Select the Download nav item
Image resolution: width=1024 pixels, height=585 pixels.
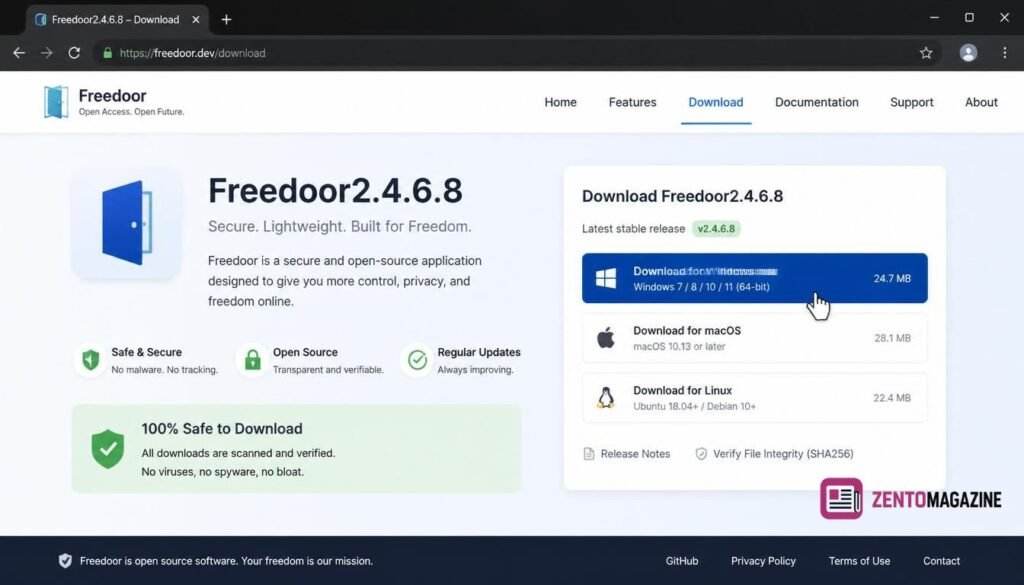(x=716, y=103)
